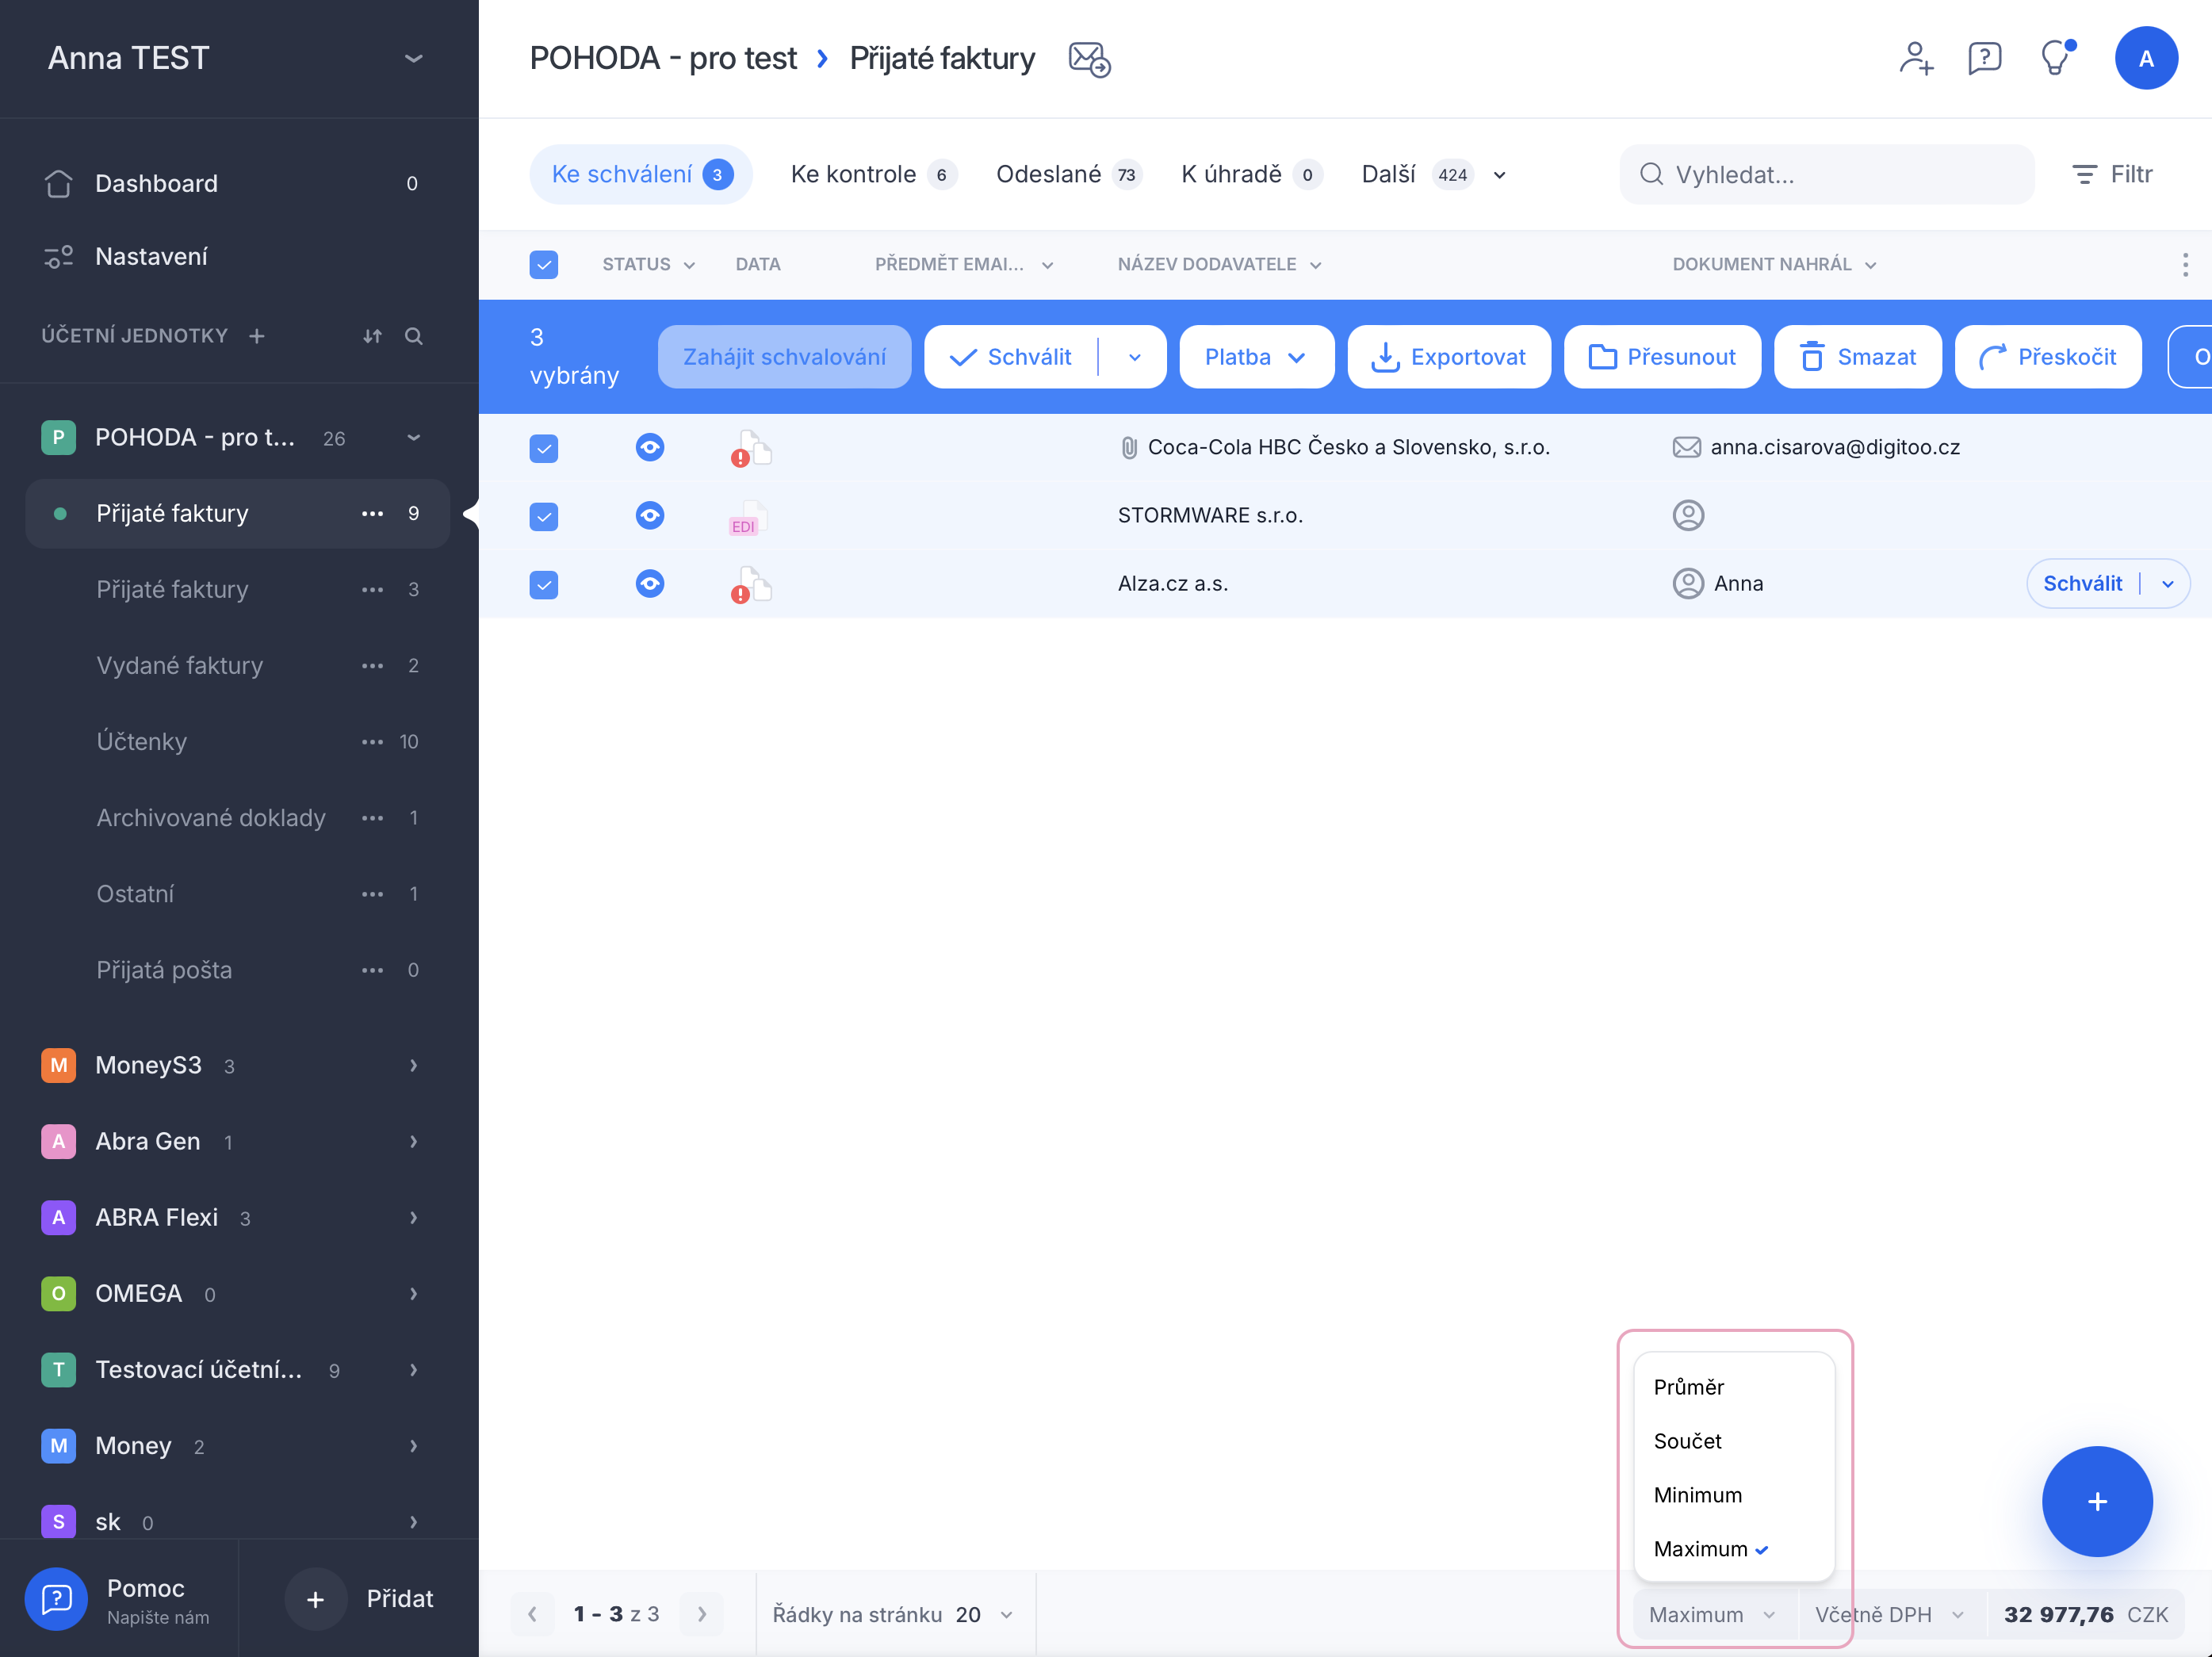Sort by Název dodavatele column header

tap(1219, 264)
